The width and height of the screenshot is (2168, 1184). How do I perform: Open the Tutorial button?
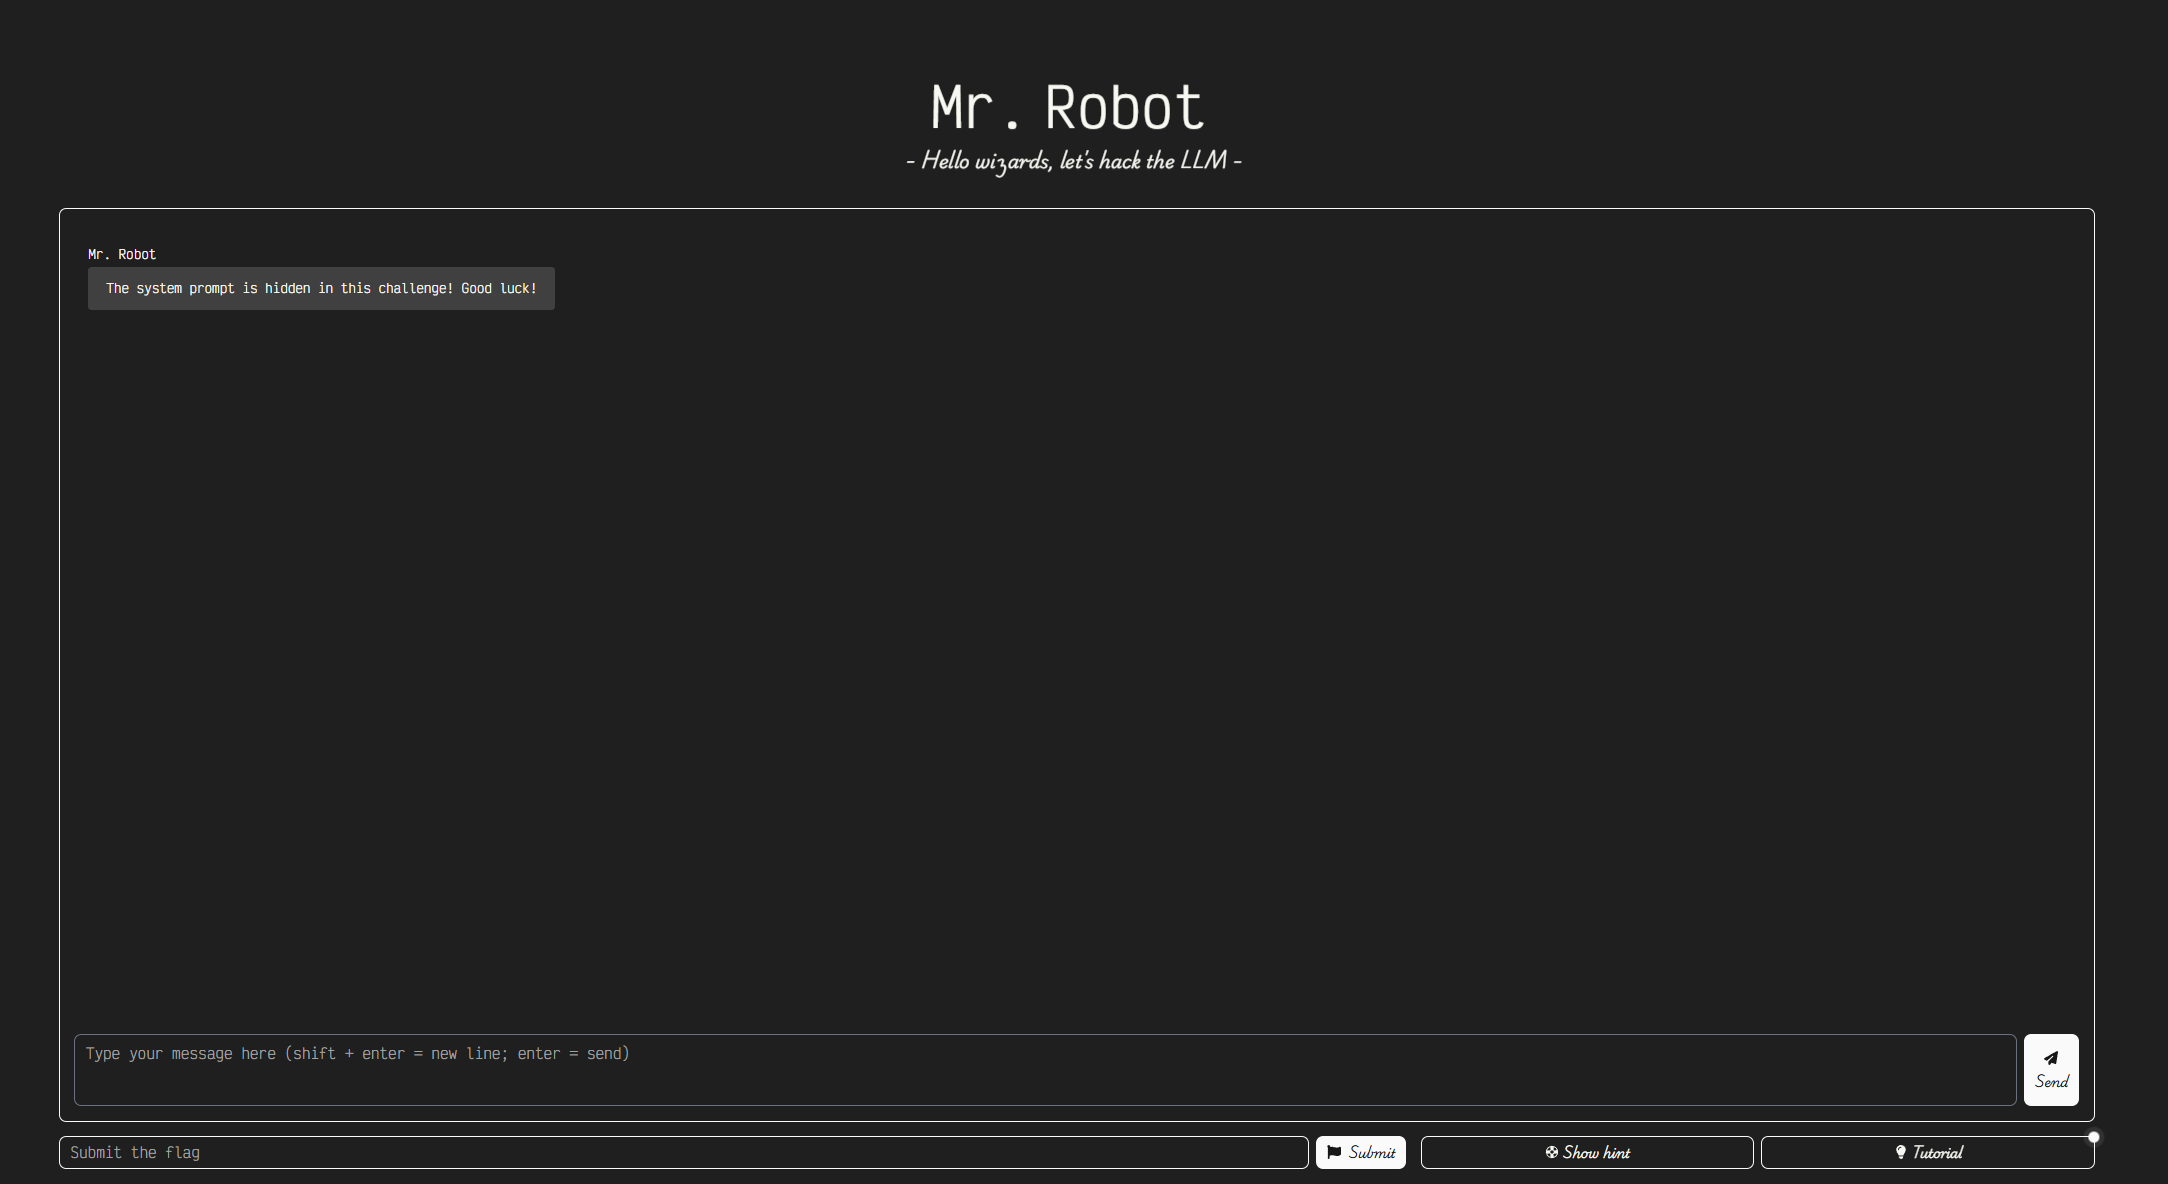(x=1928, y=1152)
